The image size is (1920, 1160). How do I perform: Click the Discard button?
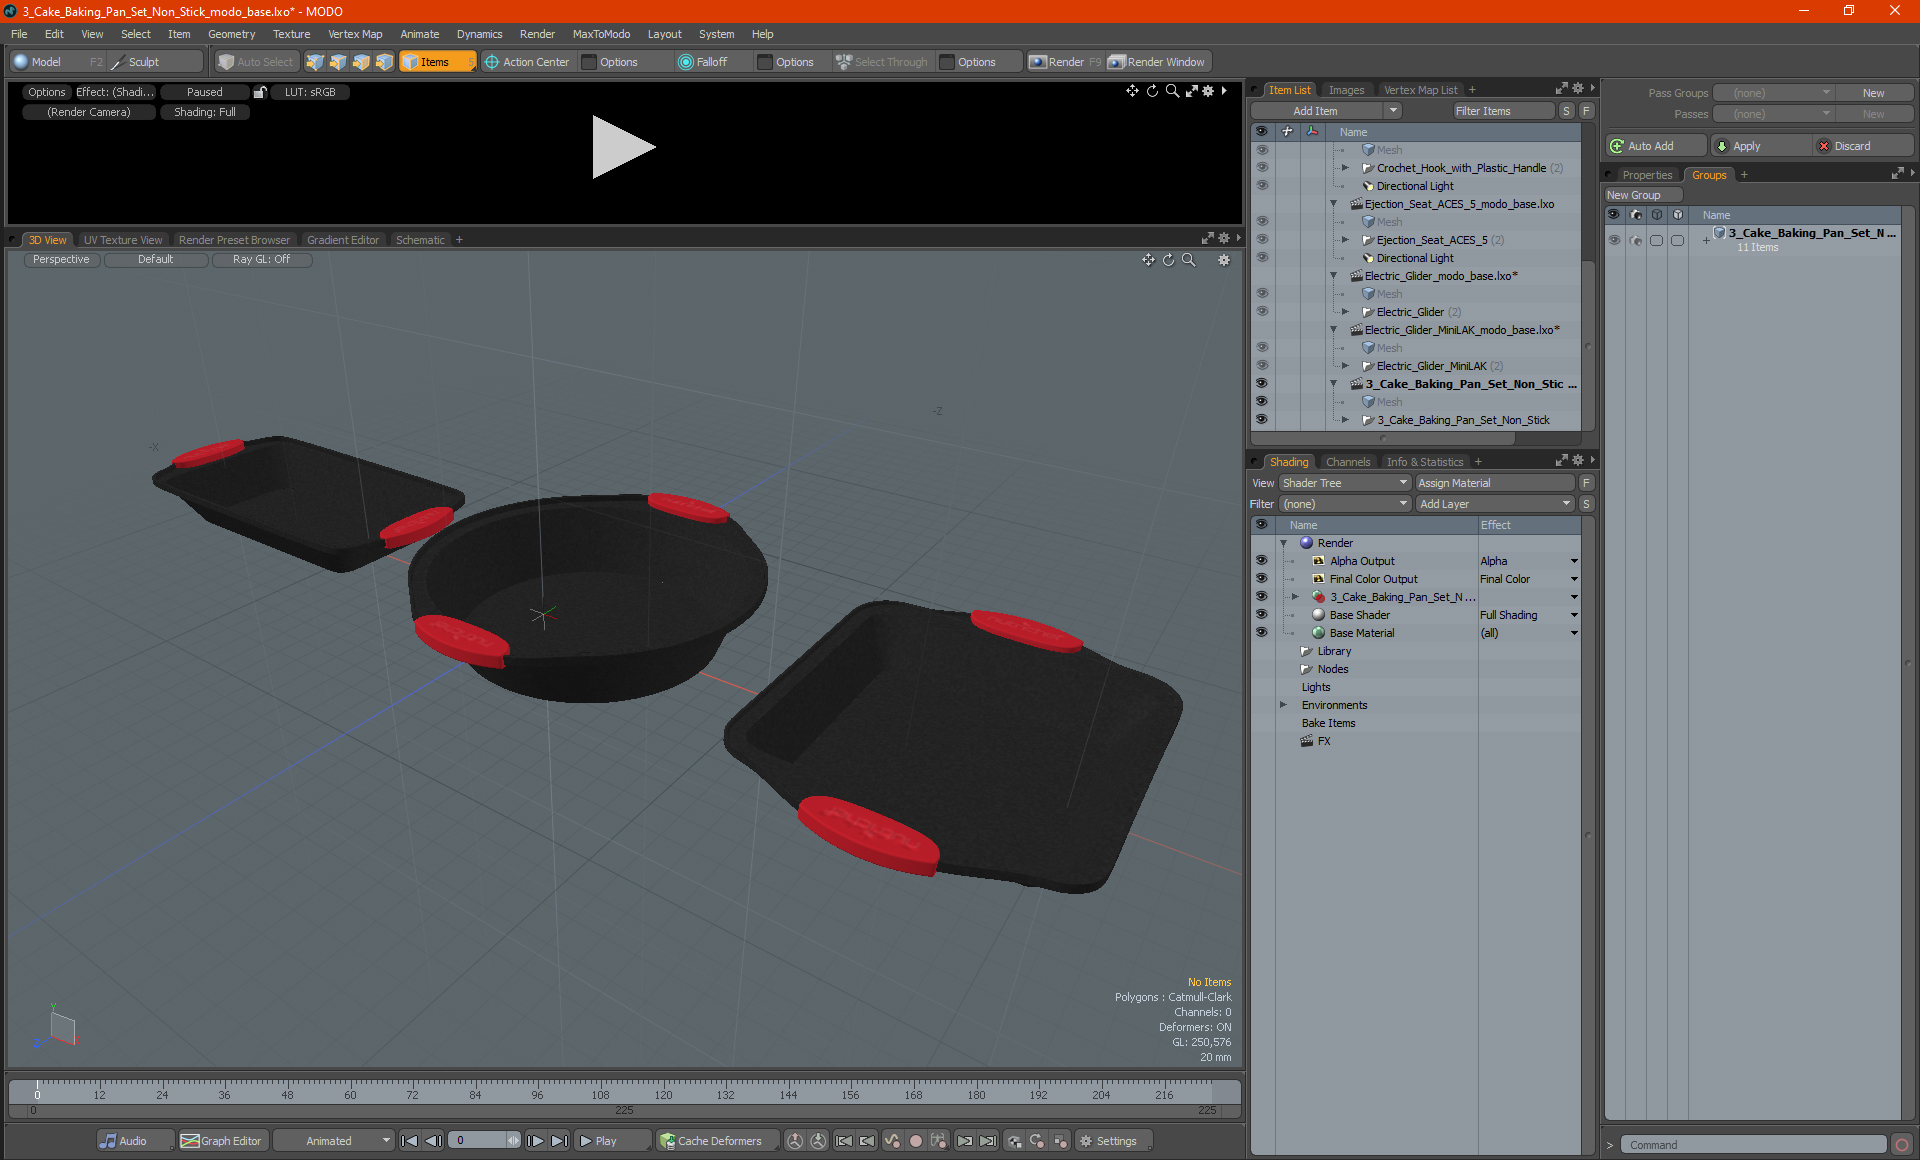pyautogui.click(x=1863, y=146)
